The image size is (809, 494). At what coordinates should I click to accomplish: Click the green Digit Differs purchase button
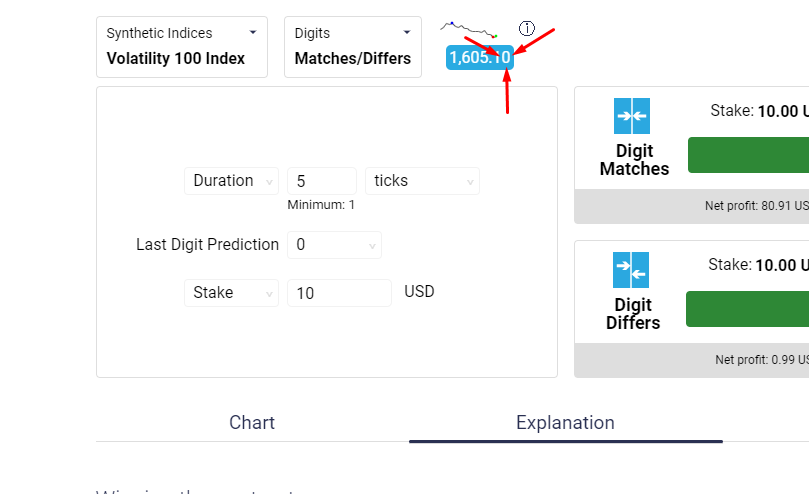(x=747, y=309)
